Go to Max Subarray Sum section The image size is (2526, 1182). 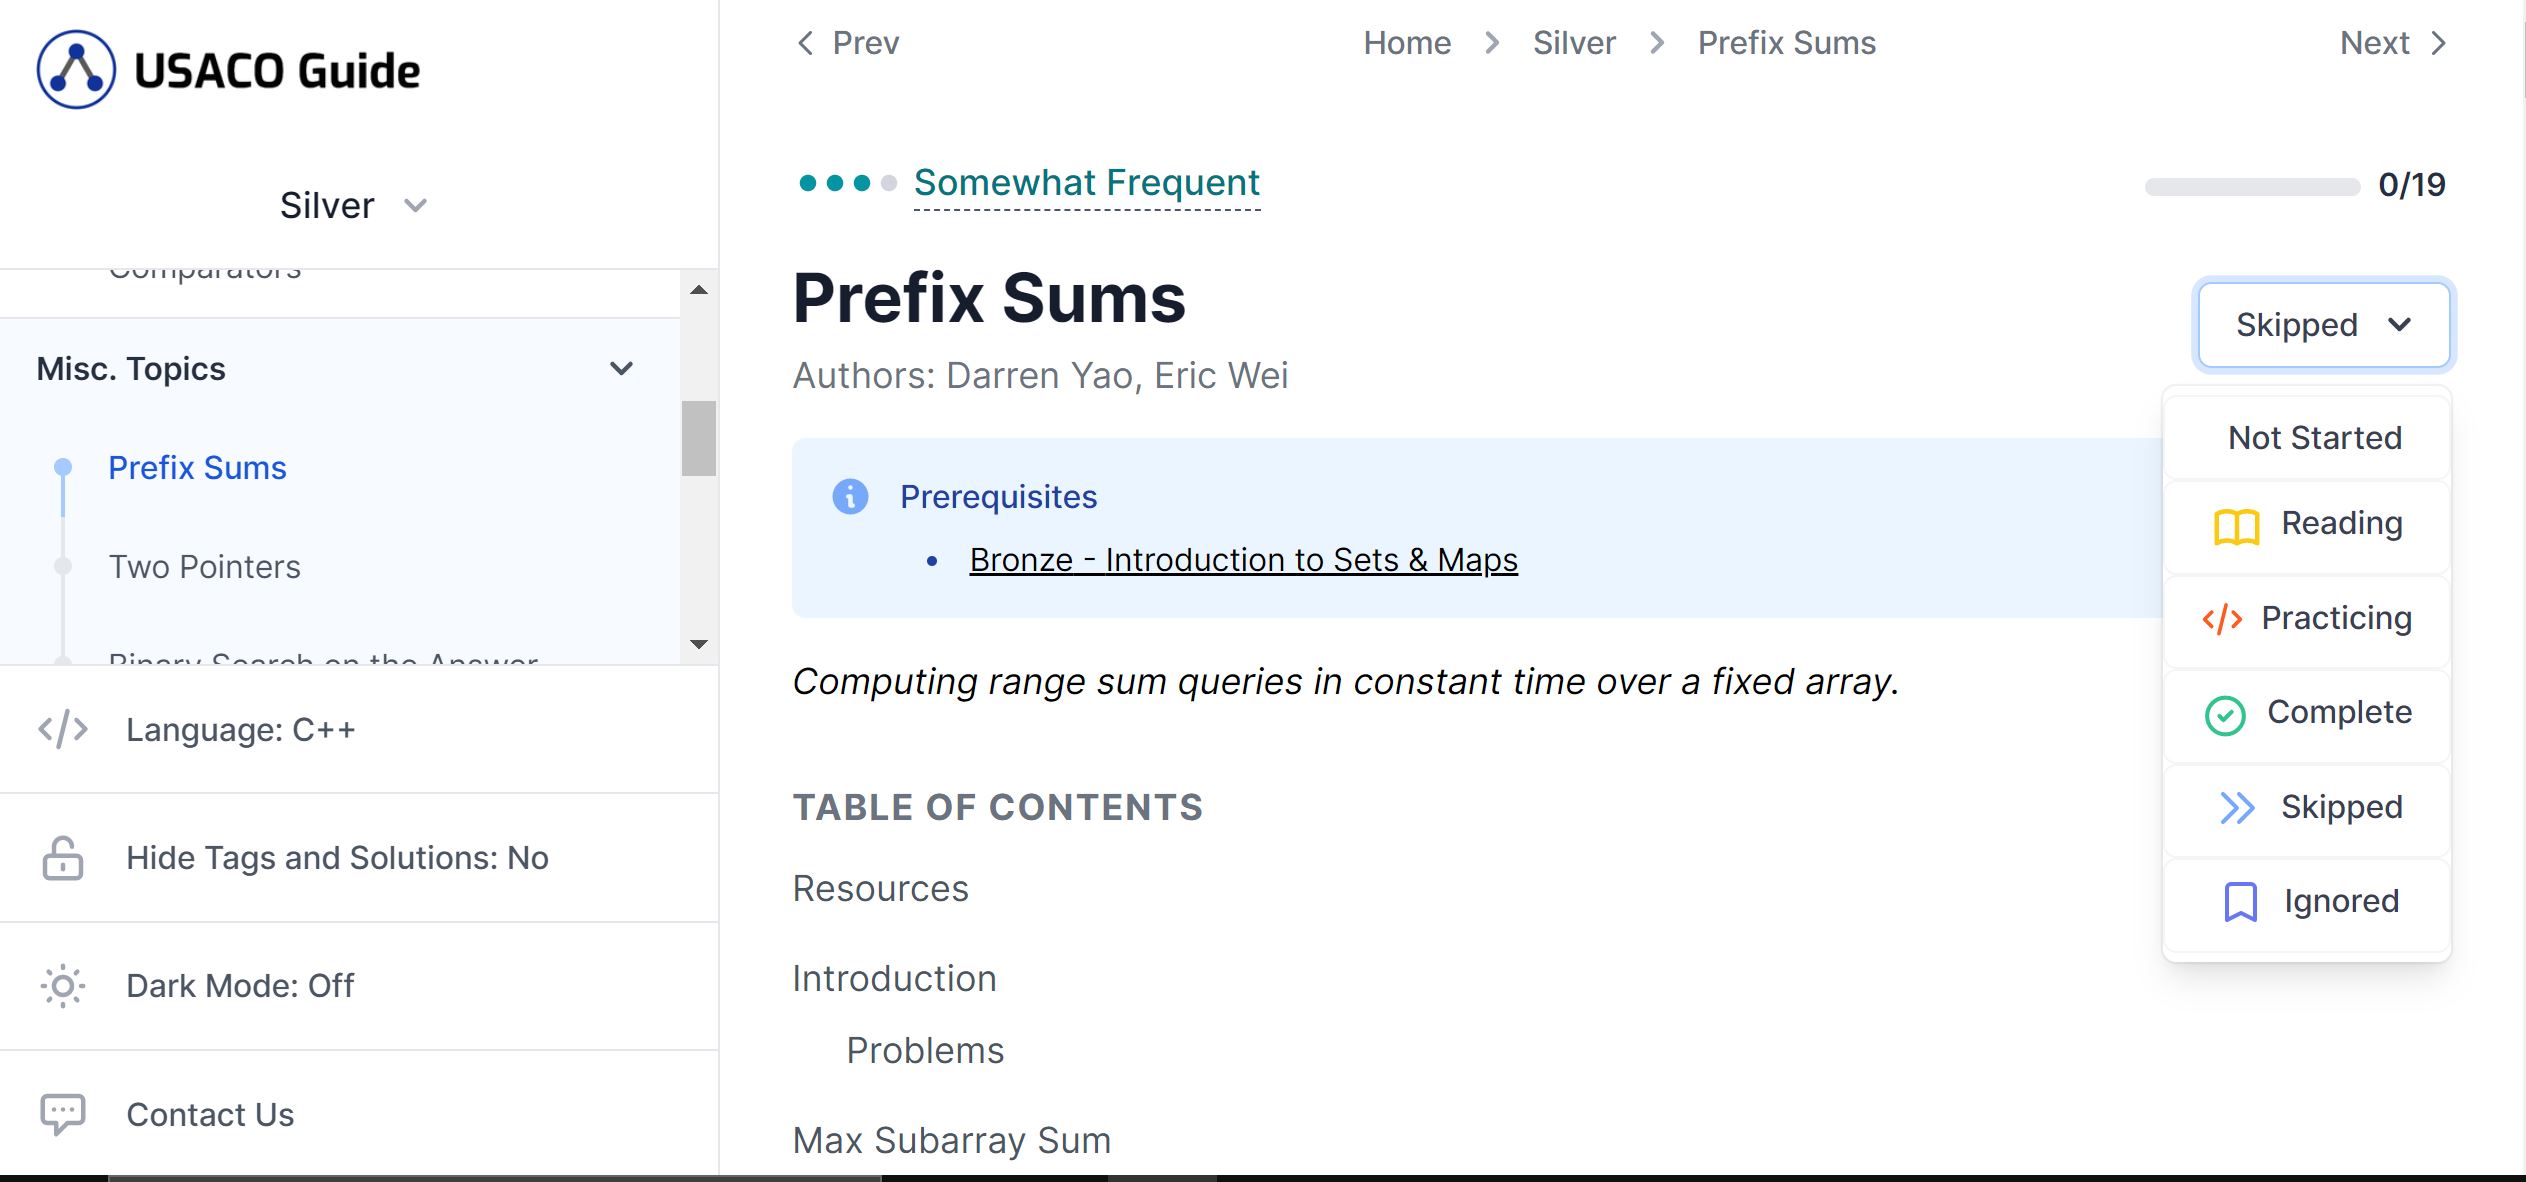(x=951, y=1140)
